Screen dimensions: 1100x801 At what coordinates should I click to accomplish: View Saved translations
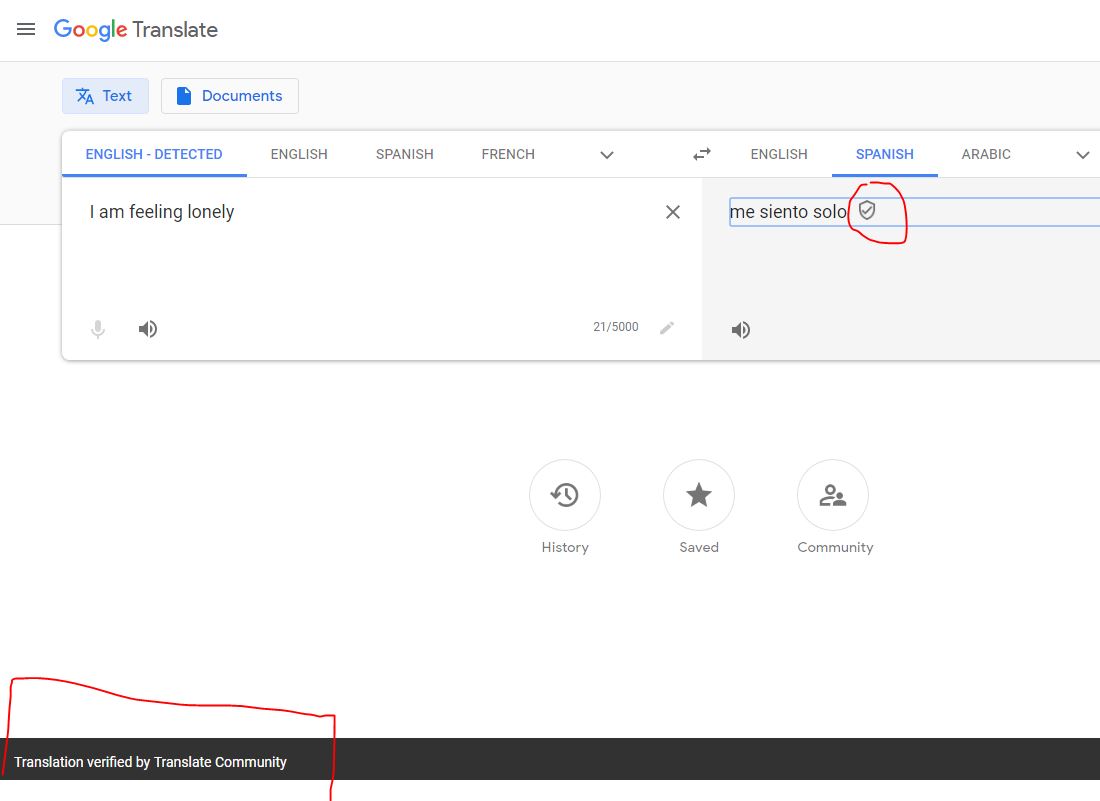[698, 494]
